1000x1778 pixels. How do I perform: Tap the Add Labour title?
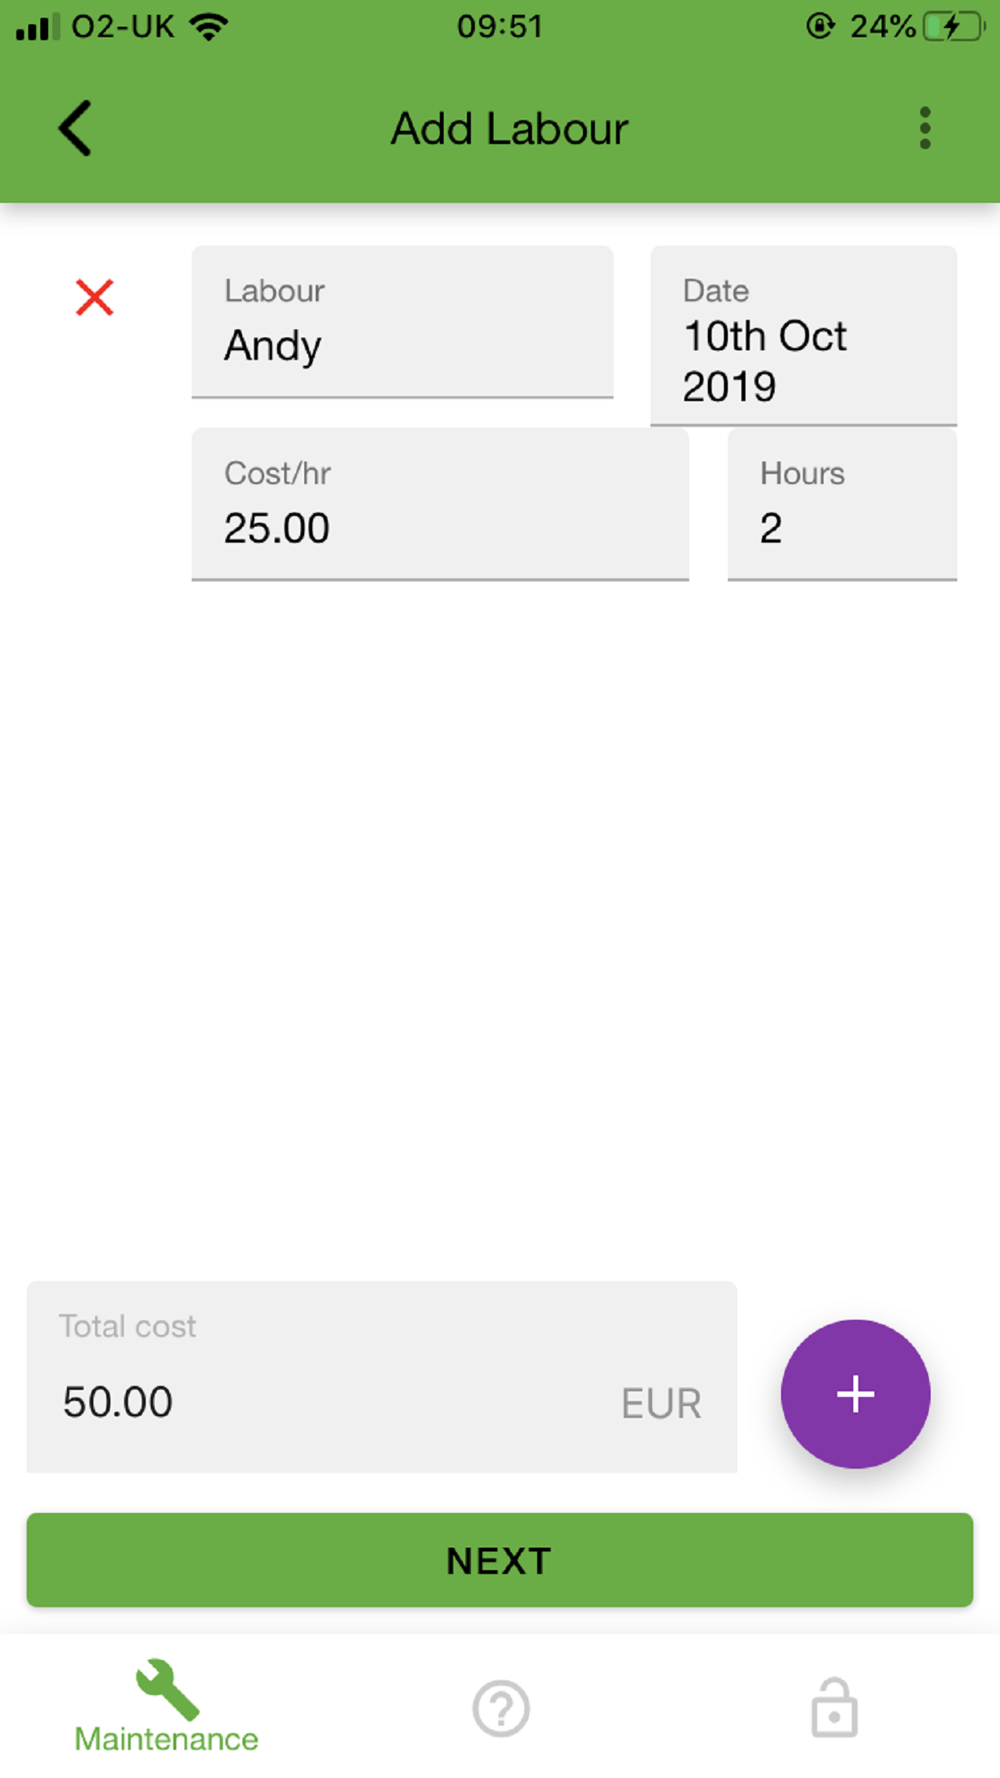pos(509,129)
